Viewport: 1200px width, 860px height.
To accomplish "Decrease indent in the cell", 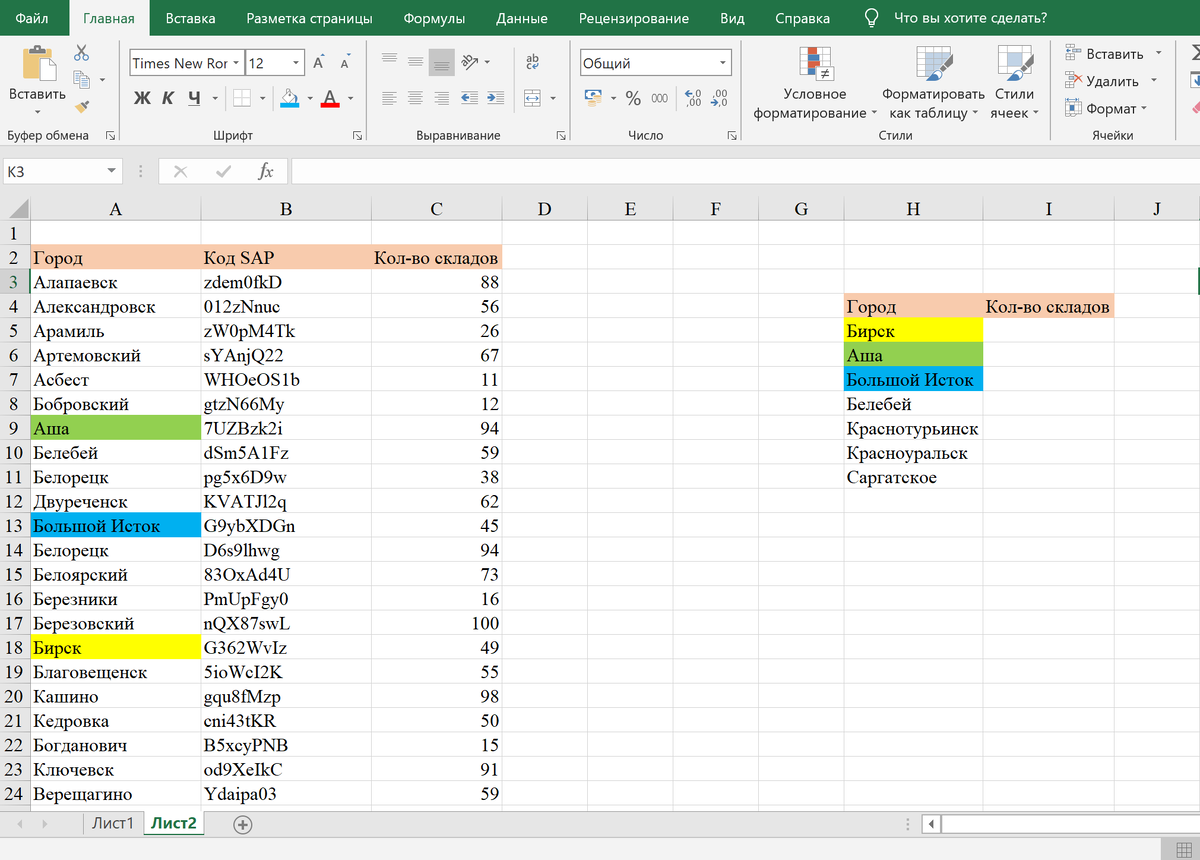I will click(469, 98).
